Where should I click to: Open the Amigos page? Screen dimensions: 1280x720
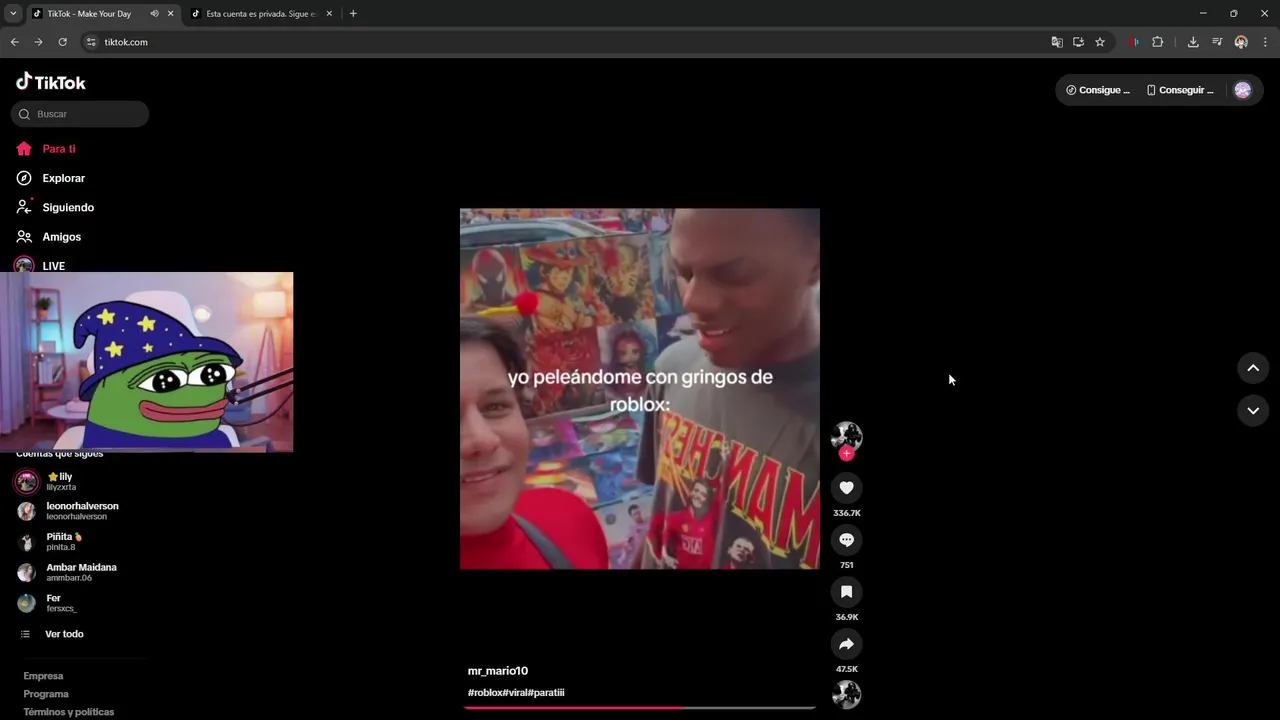click(48, 237)
